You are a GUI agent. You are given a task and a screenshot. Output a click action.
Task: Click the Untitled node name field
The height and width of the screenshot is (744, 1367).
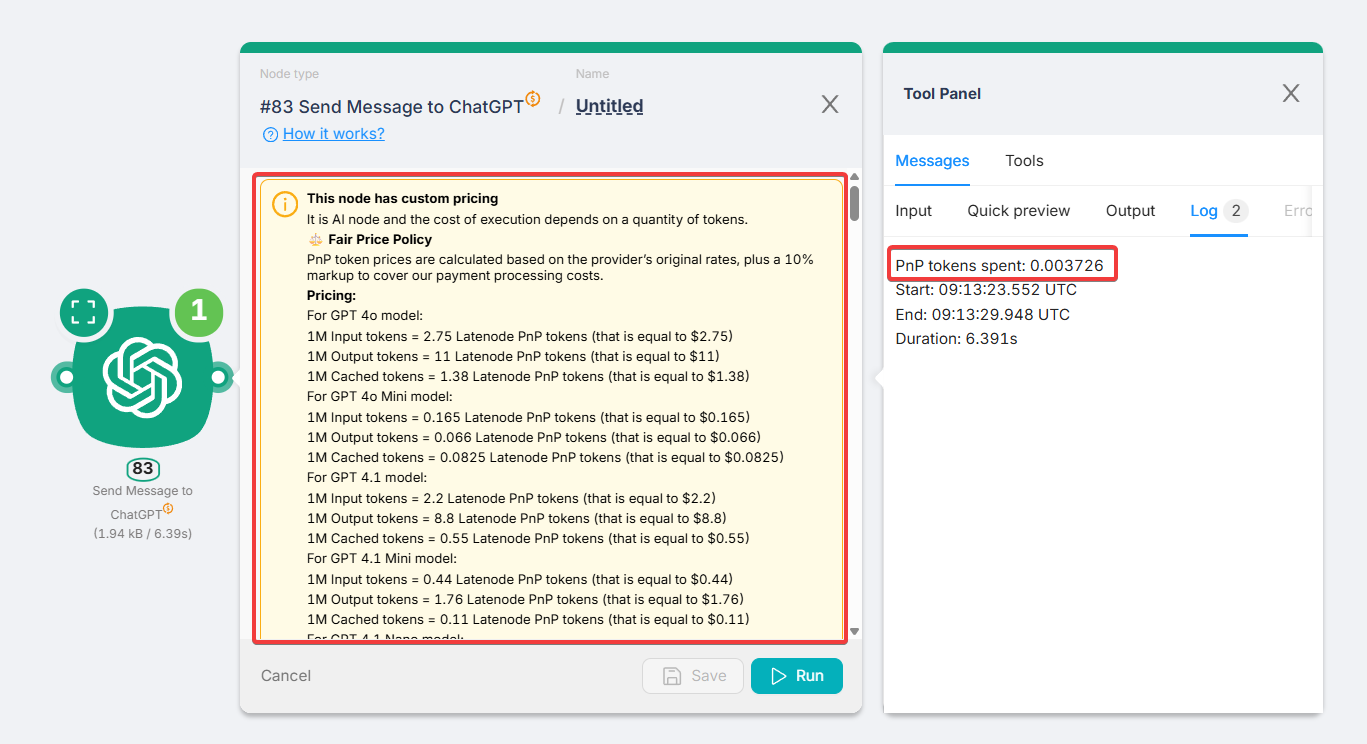click(x=609, y=106)
